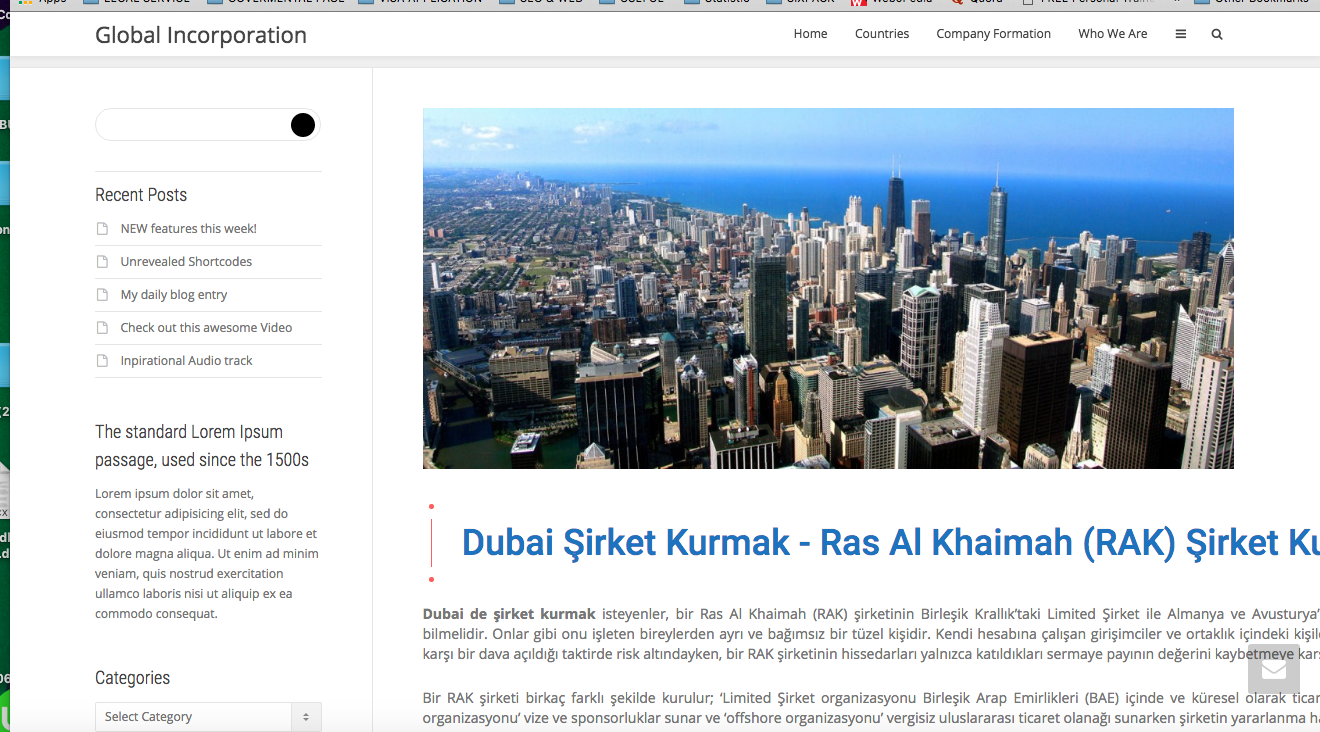Click the document icon beside NEW features this week!
This screenshot has width=1320, height=732.
point(102,229)
